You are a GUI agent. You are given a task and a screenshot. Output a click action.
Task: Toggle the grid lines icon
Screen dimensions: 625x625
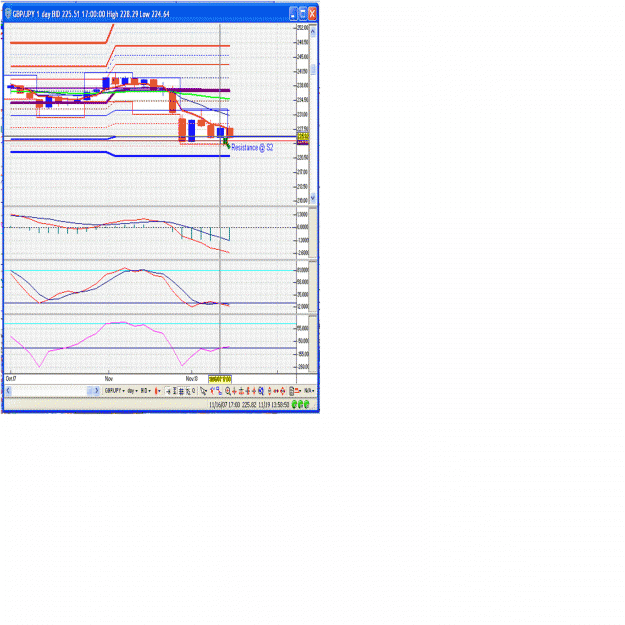[181, 391]
